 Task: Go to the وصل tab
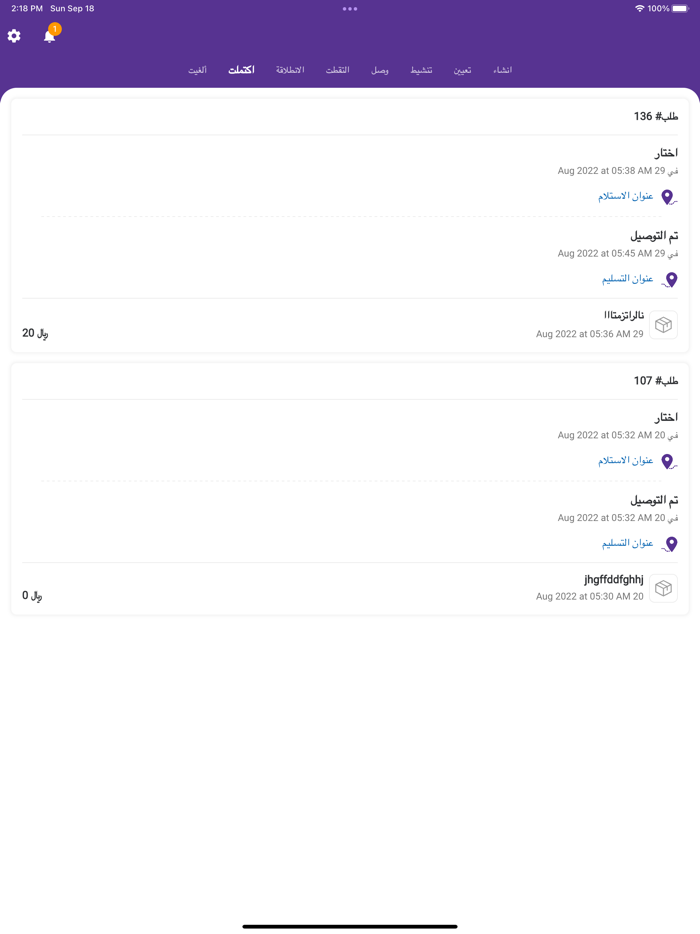pos(380,70)
